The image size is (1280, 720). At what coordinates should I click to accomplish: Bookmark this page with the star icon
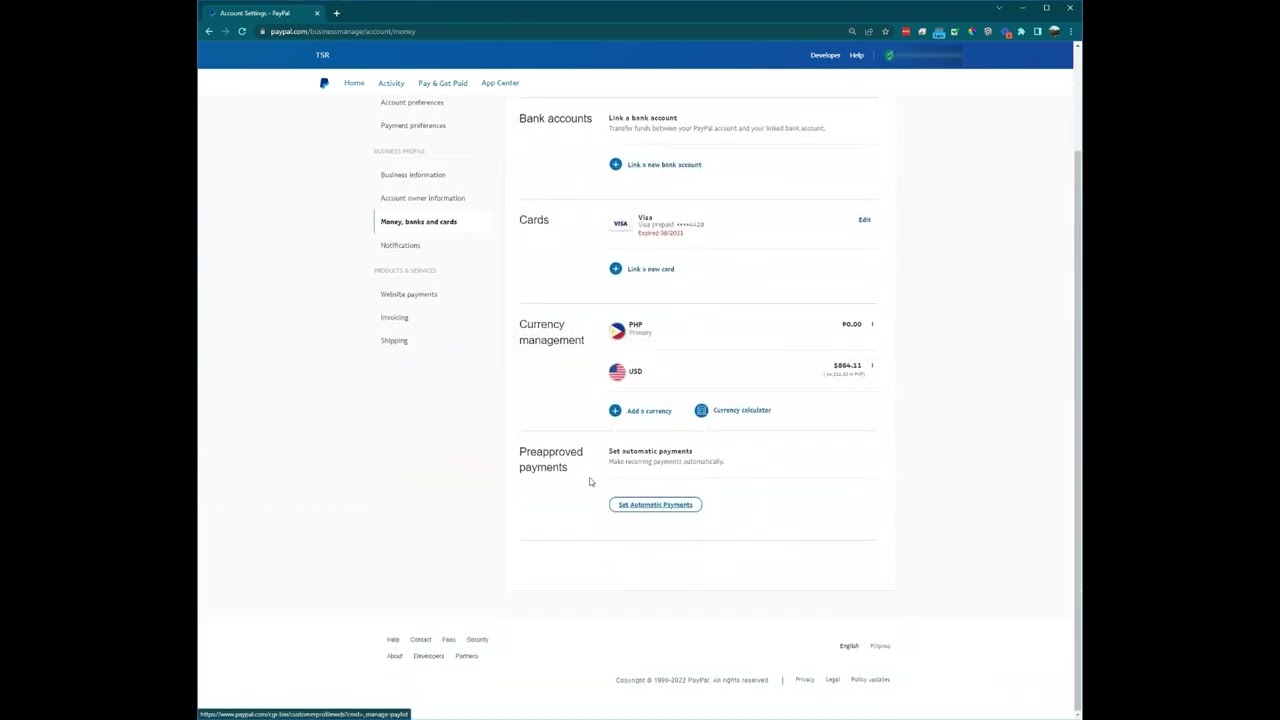point(885,32)
